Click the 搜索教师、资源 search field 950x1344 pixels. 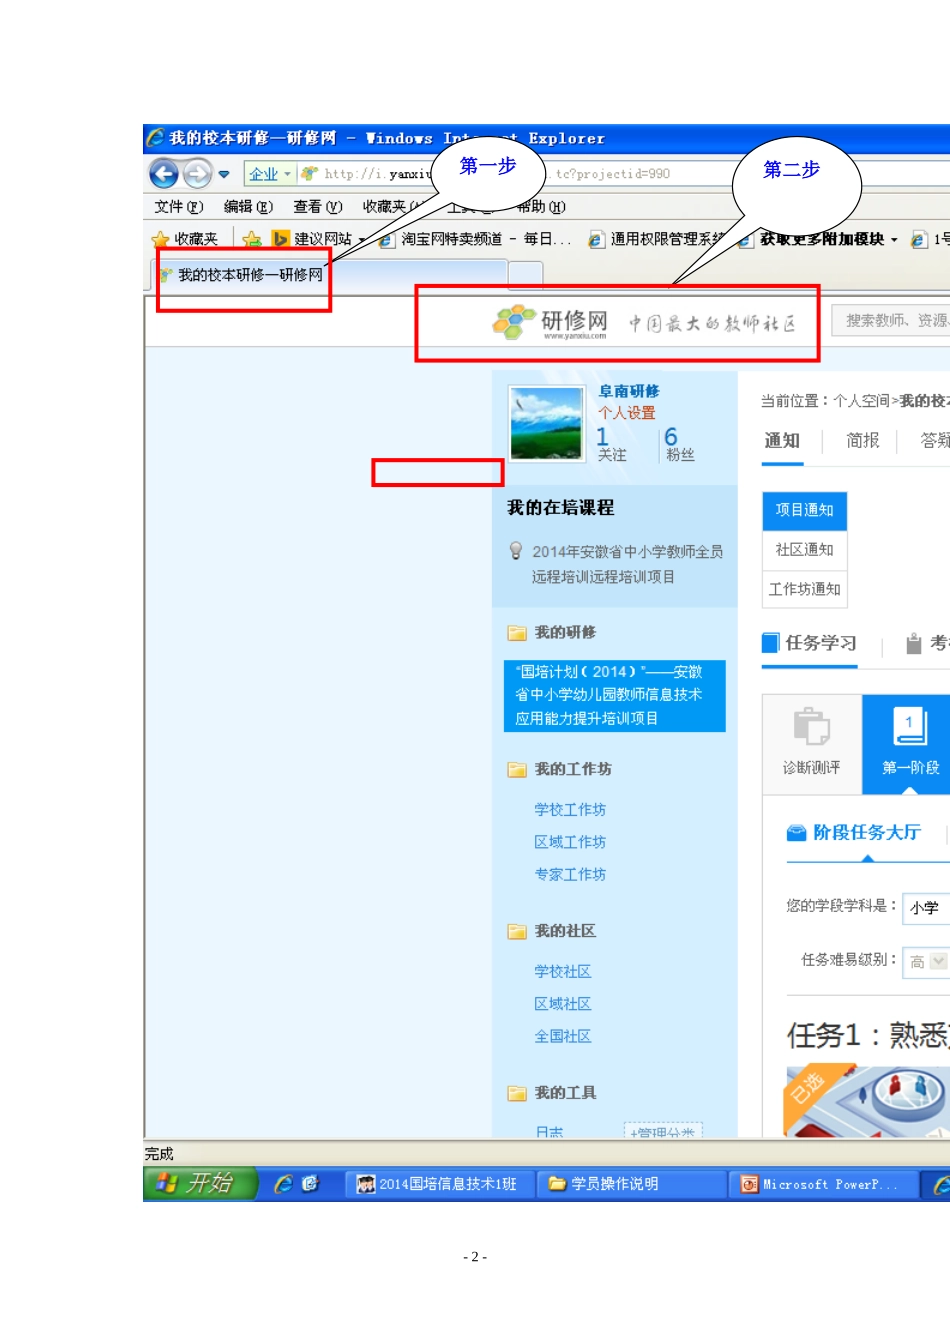[x=892, y=321]
